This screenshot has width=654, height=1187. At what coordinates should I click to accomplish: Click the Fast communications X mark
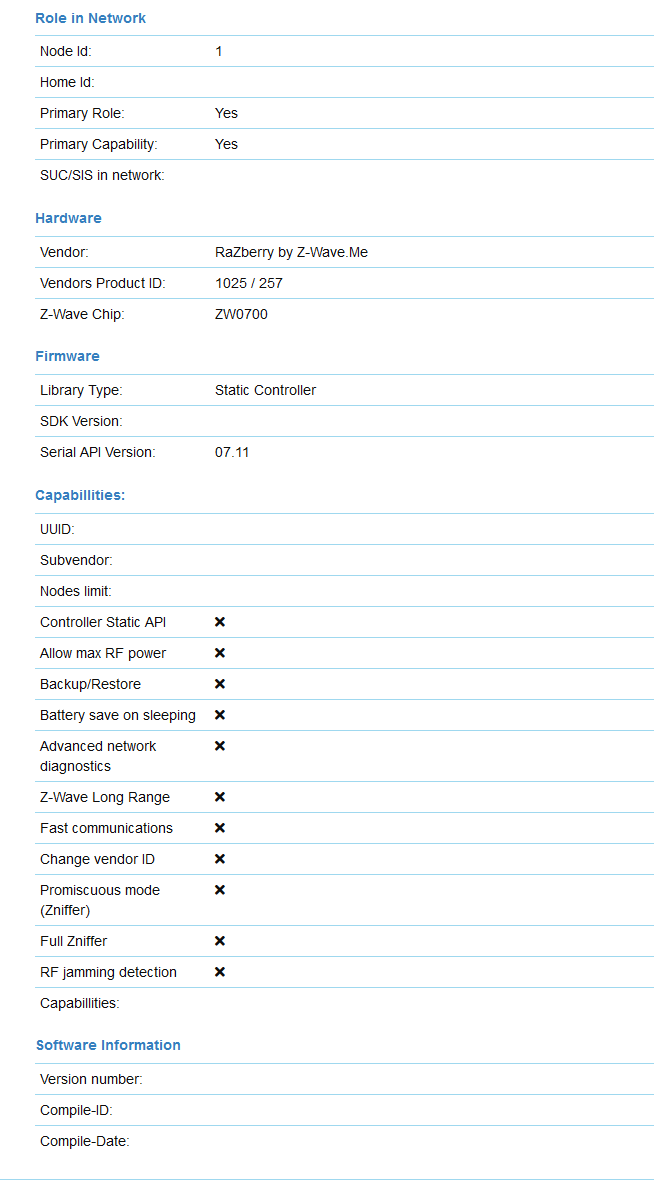[x=220, y=828]
